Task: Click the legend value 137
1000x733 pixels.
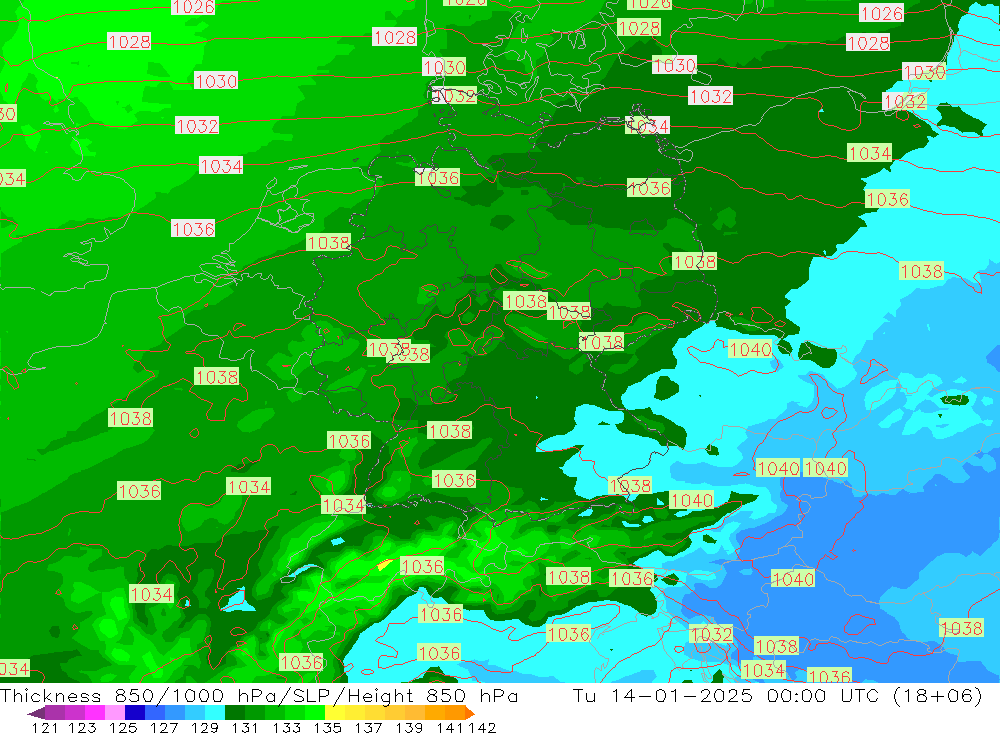Action: (368, 728)
